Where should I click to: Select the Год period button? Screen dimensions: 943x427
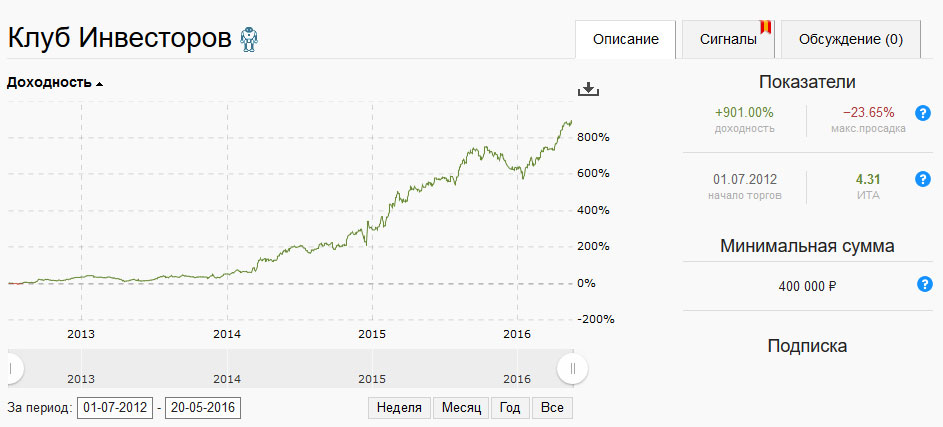pos(510,408)
